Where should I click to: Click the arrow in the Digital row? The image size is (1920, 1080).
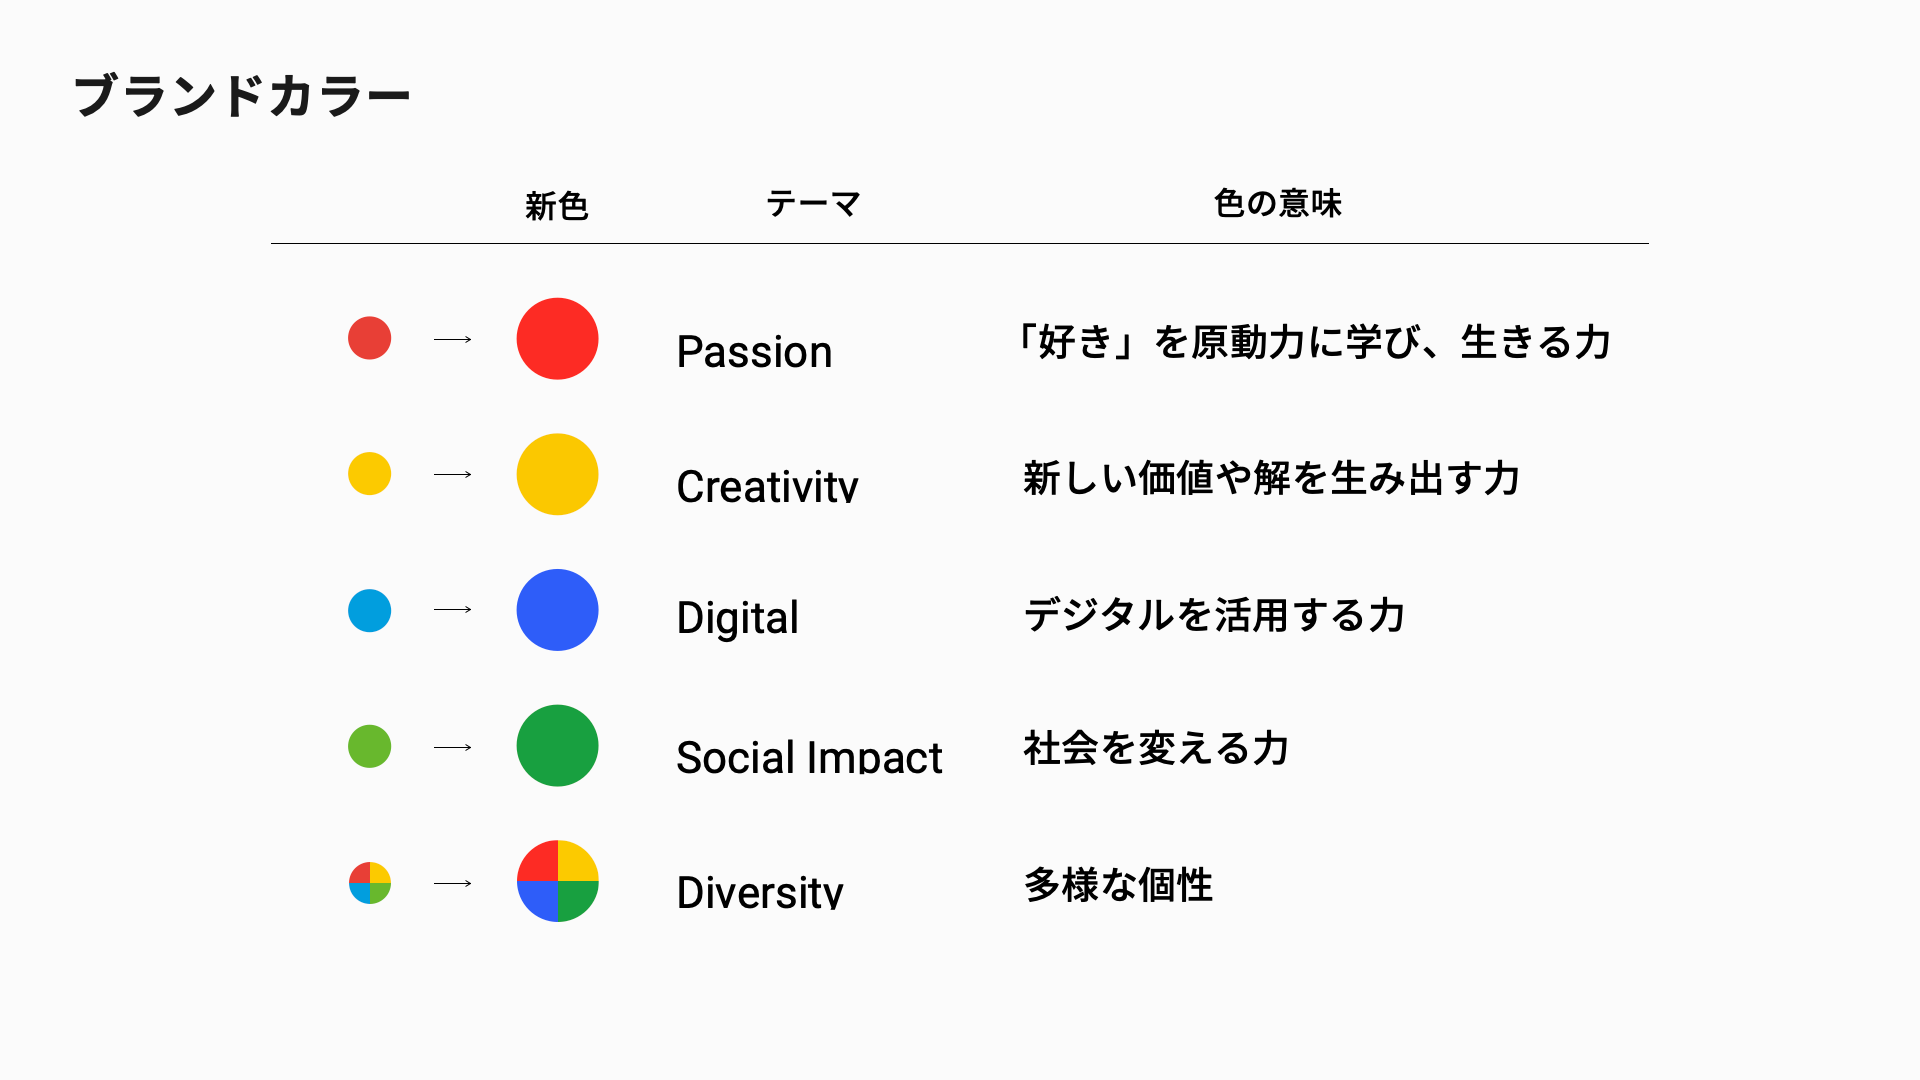(x=452, y=610)
